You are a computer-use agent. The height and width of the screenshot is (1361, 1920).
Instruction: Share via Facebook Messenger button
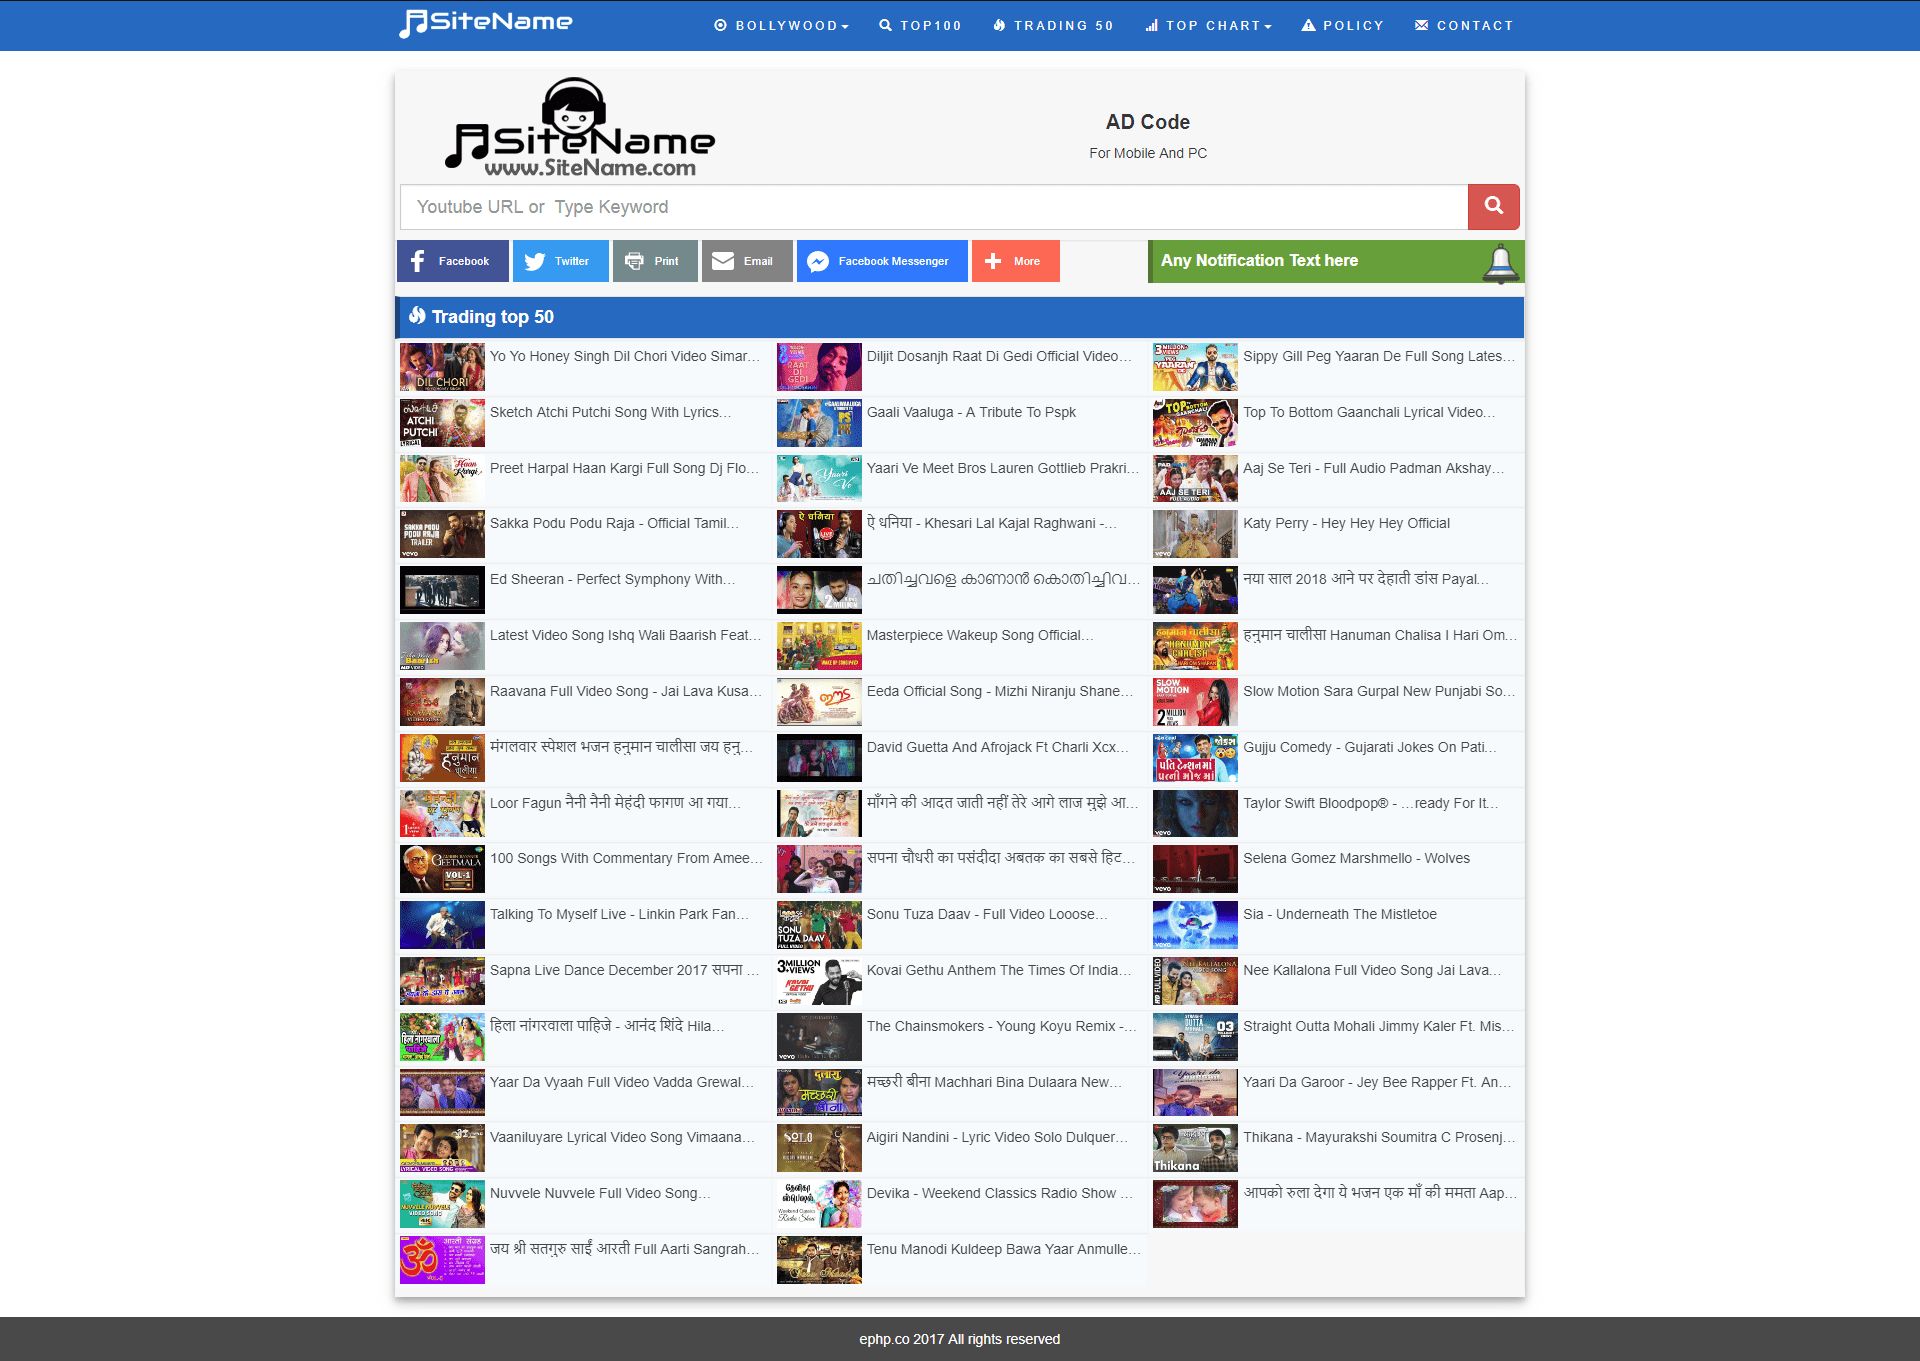[881, 261]
